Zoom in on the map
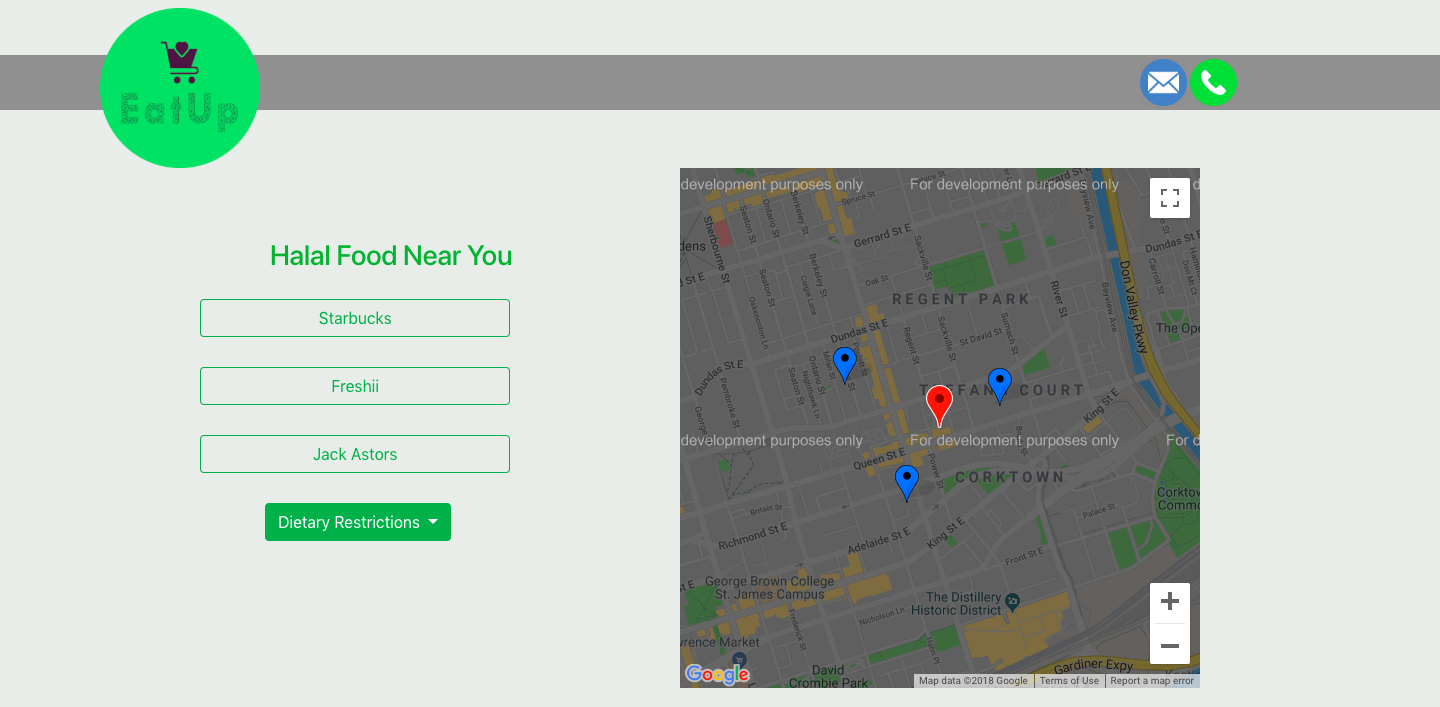This screenshot has width=1440, height=707. point(1170,602)
